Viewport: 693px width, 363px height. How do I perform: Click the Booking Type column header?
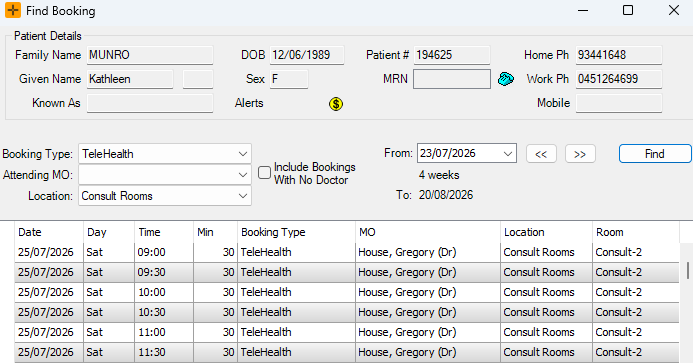296,232
